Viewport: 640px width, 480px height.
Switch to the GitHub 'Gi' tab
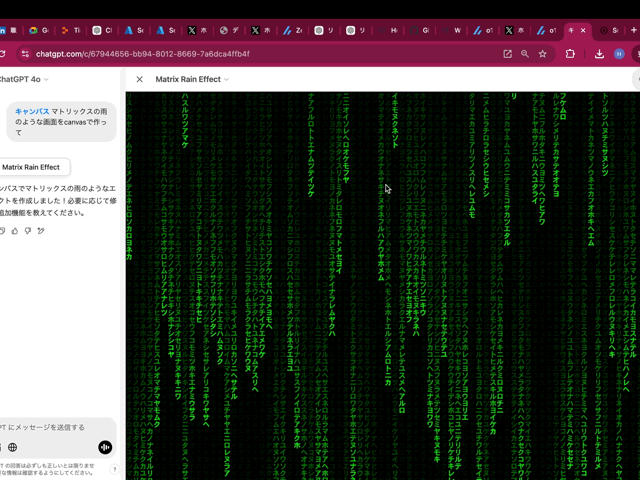click(420, 30)
